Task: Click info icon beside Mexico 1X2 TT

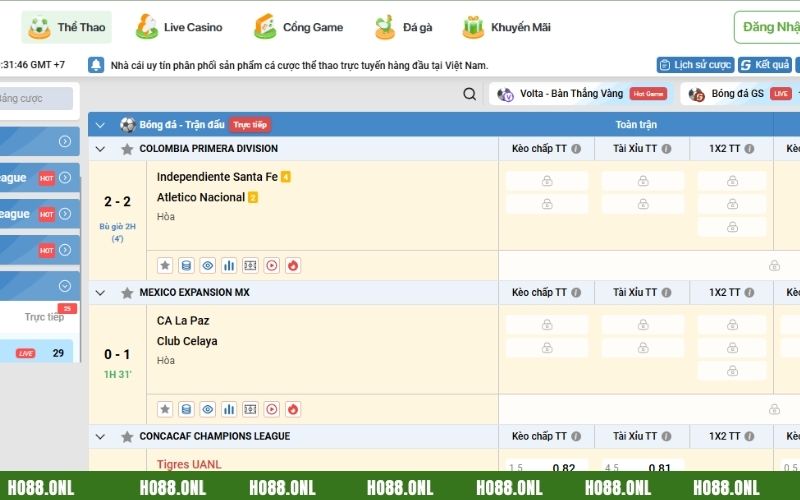Action: click(x=749, y=293)
